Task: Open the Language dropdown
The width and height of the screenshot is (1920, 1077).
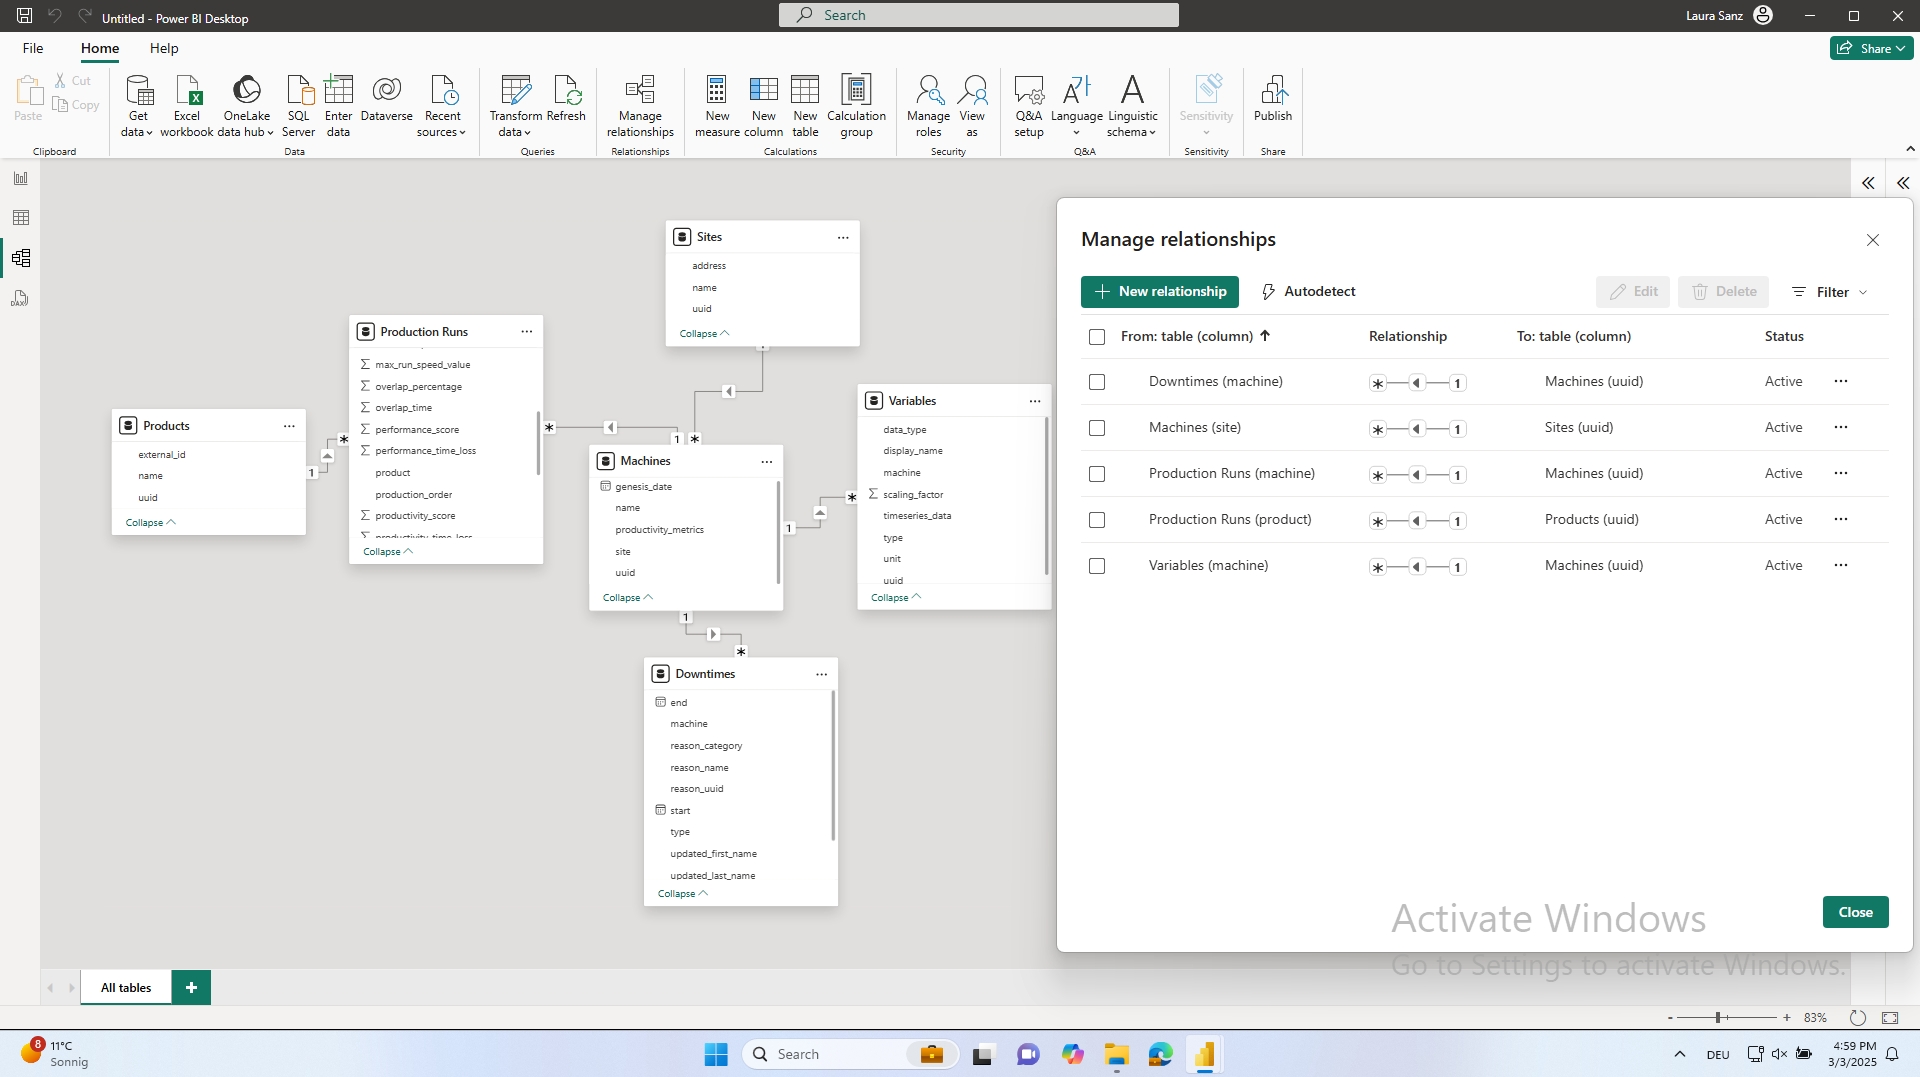Action: pyautogui.click(x=1076, y=106)
